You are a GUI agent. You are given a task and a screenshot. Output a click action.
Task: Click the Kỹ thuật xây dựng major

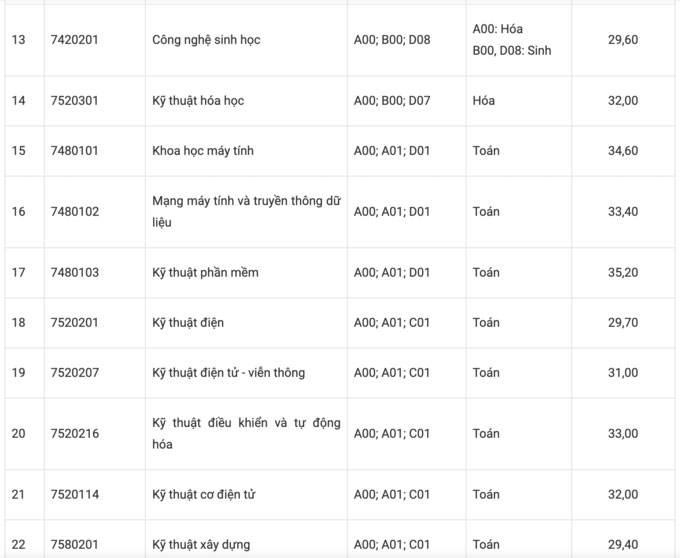point(201,545)
